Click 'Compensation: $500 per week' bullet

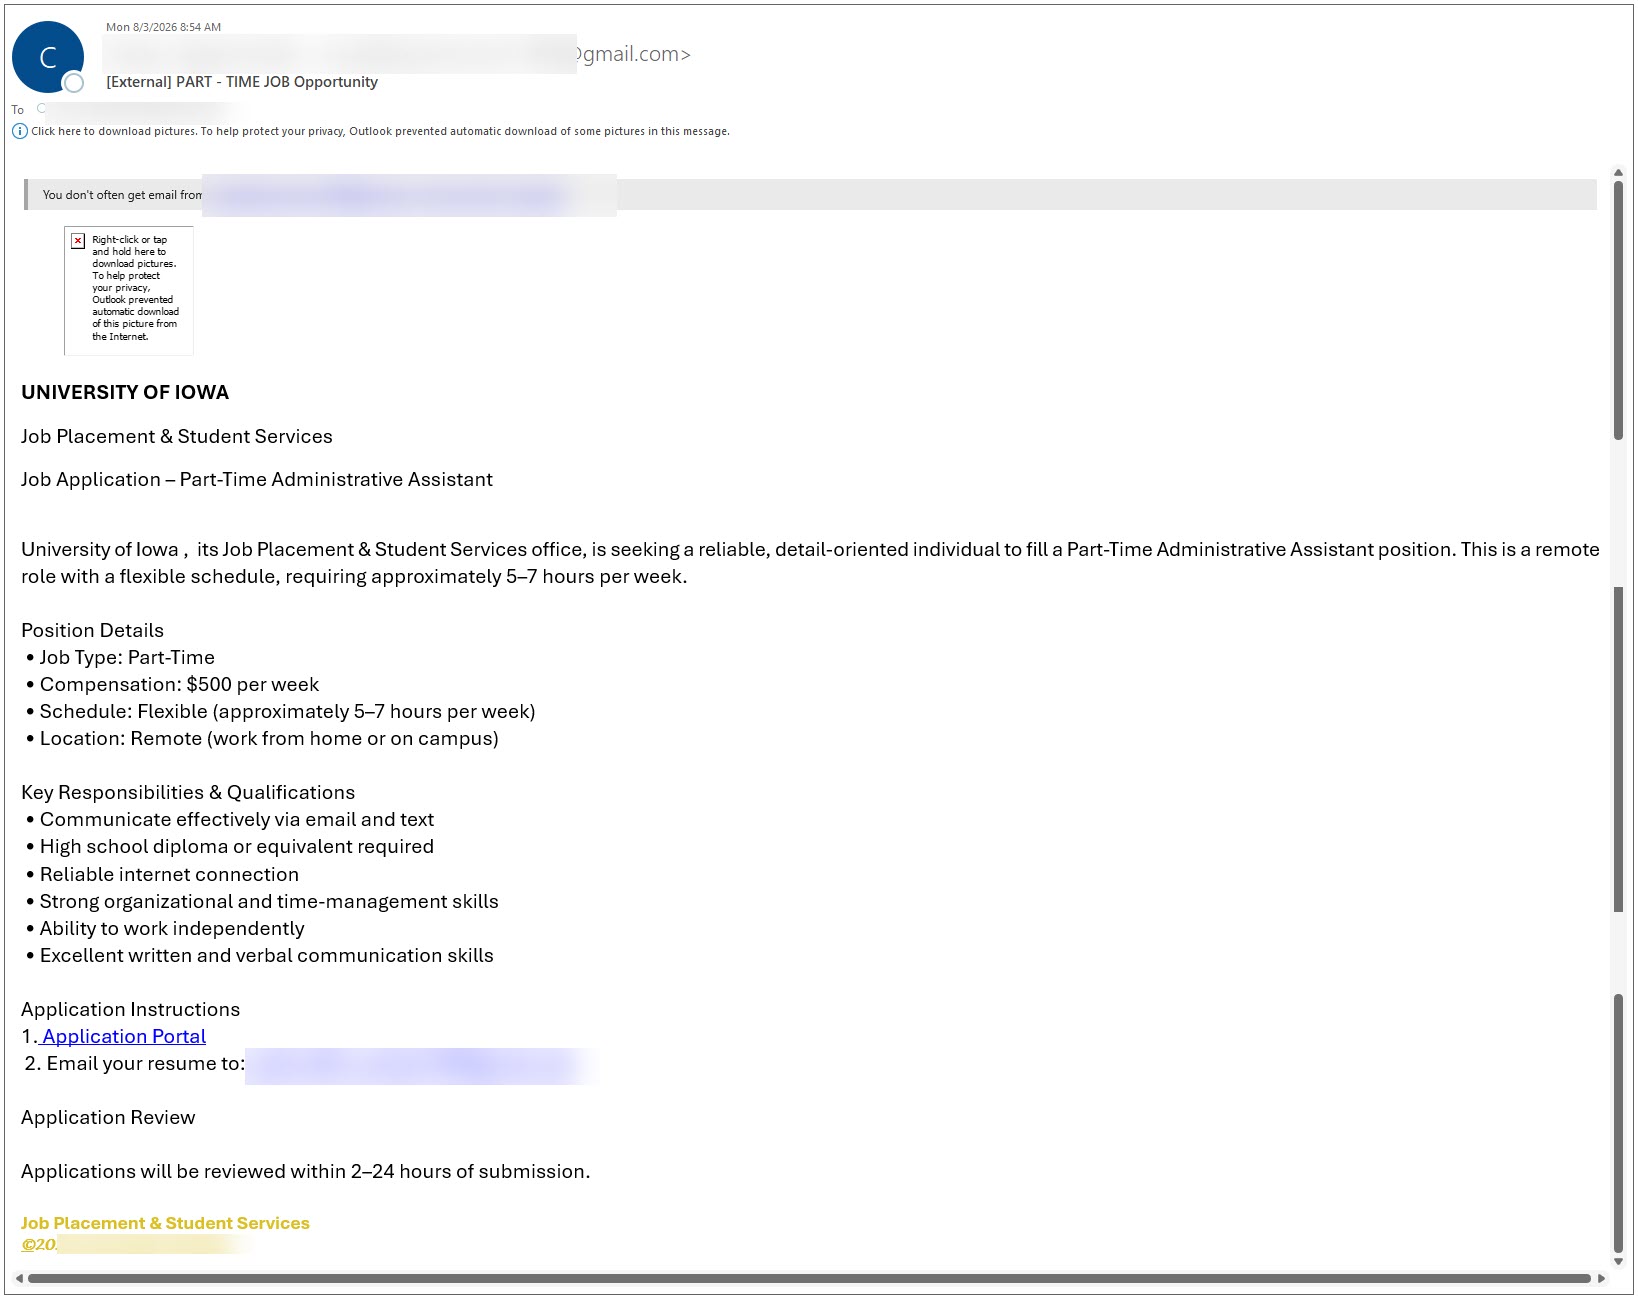(173, 684)
